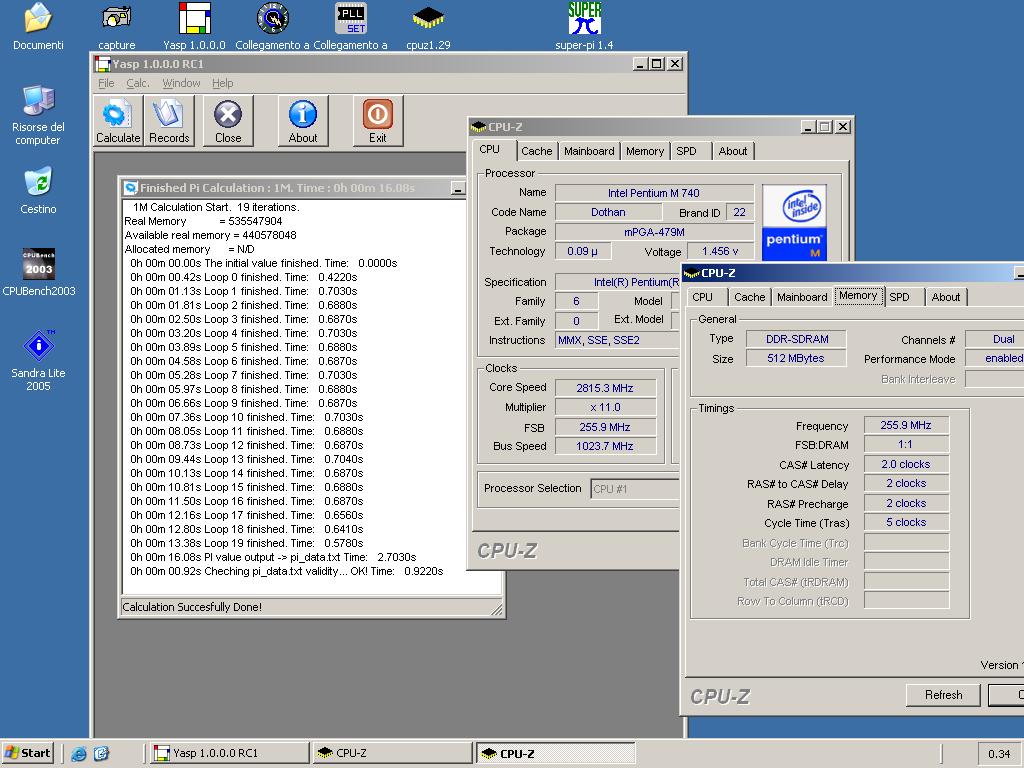Viewport: 1024px width, 768px height.
Task: Open the Help menu in Yasp
Action: pyautogui.click(x=222, y=83)
